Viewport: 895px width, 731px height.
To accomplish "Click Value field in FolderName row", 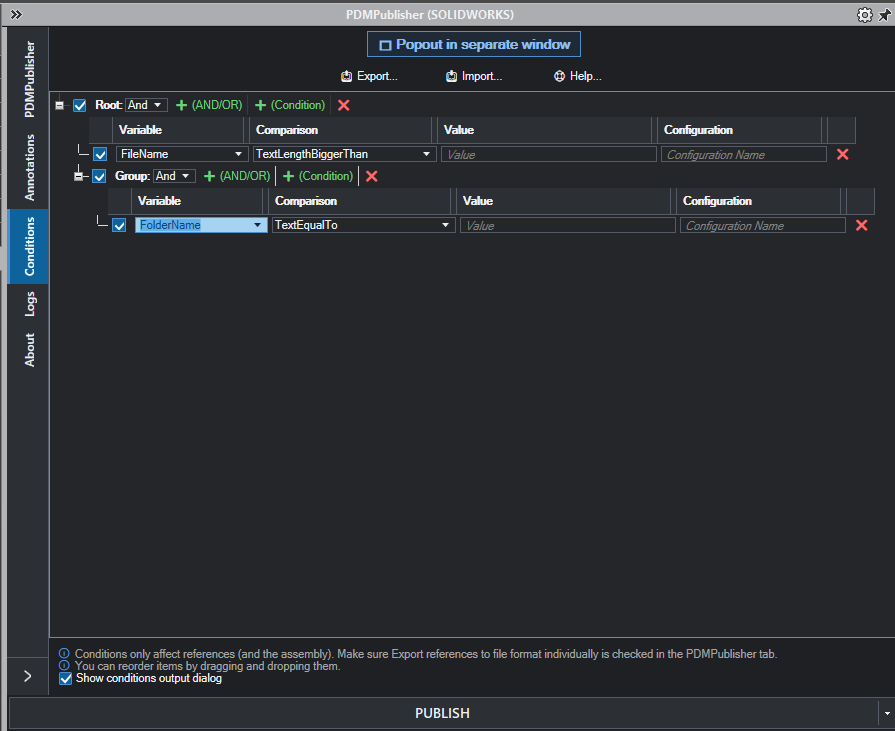I will click(x=567, y=225).
